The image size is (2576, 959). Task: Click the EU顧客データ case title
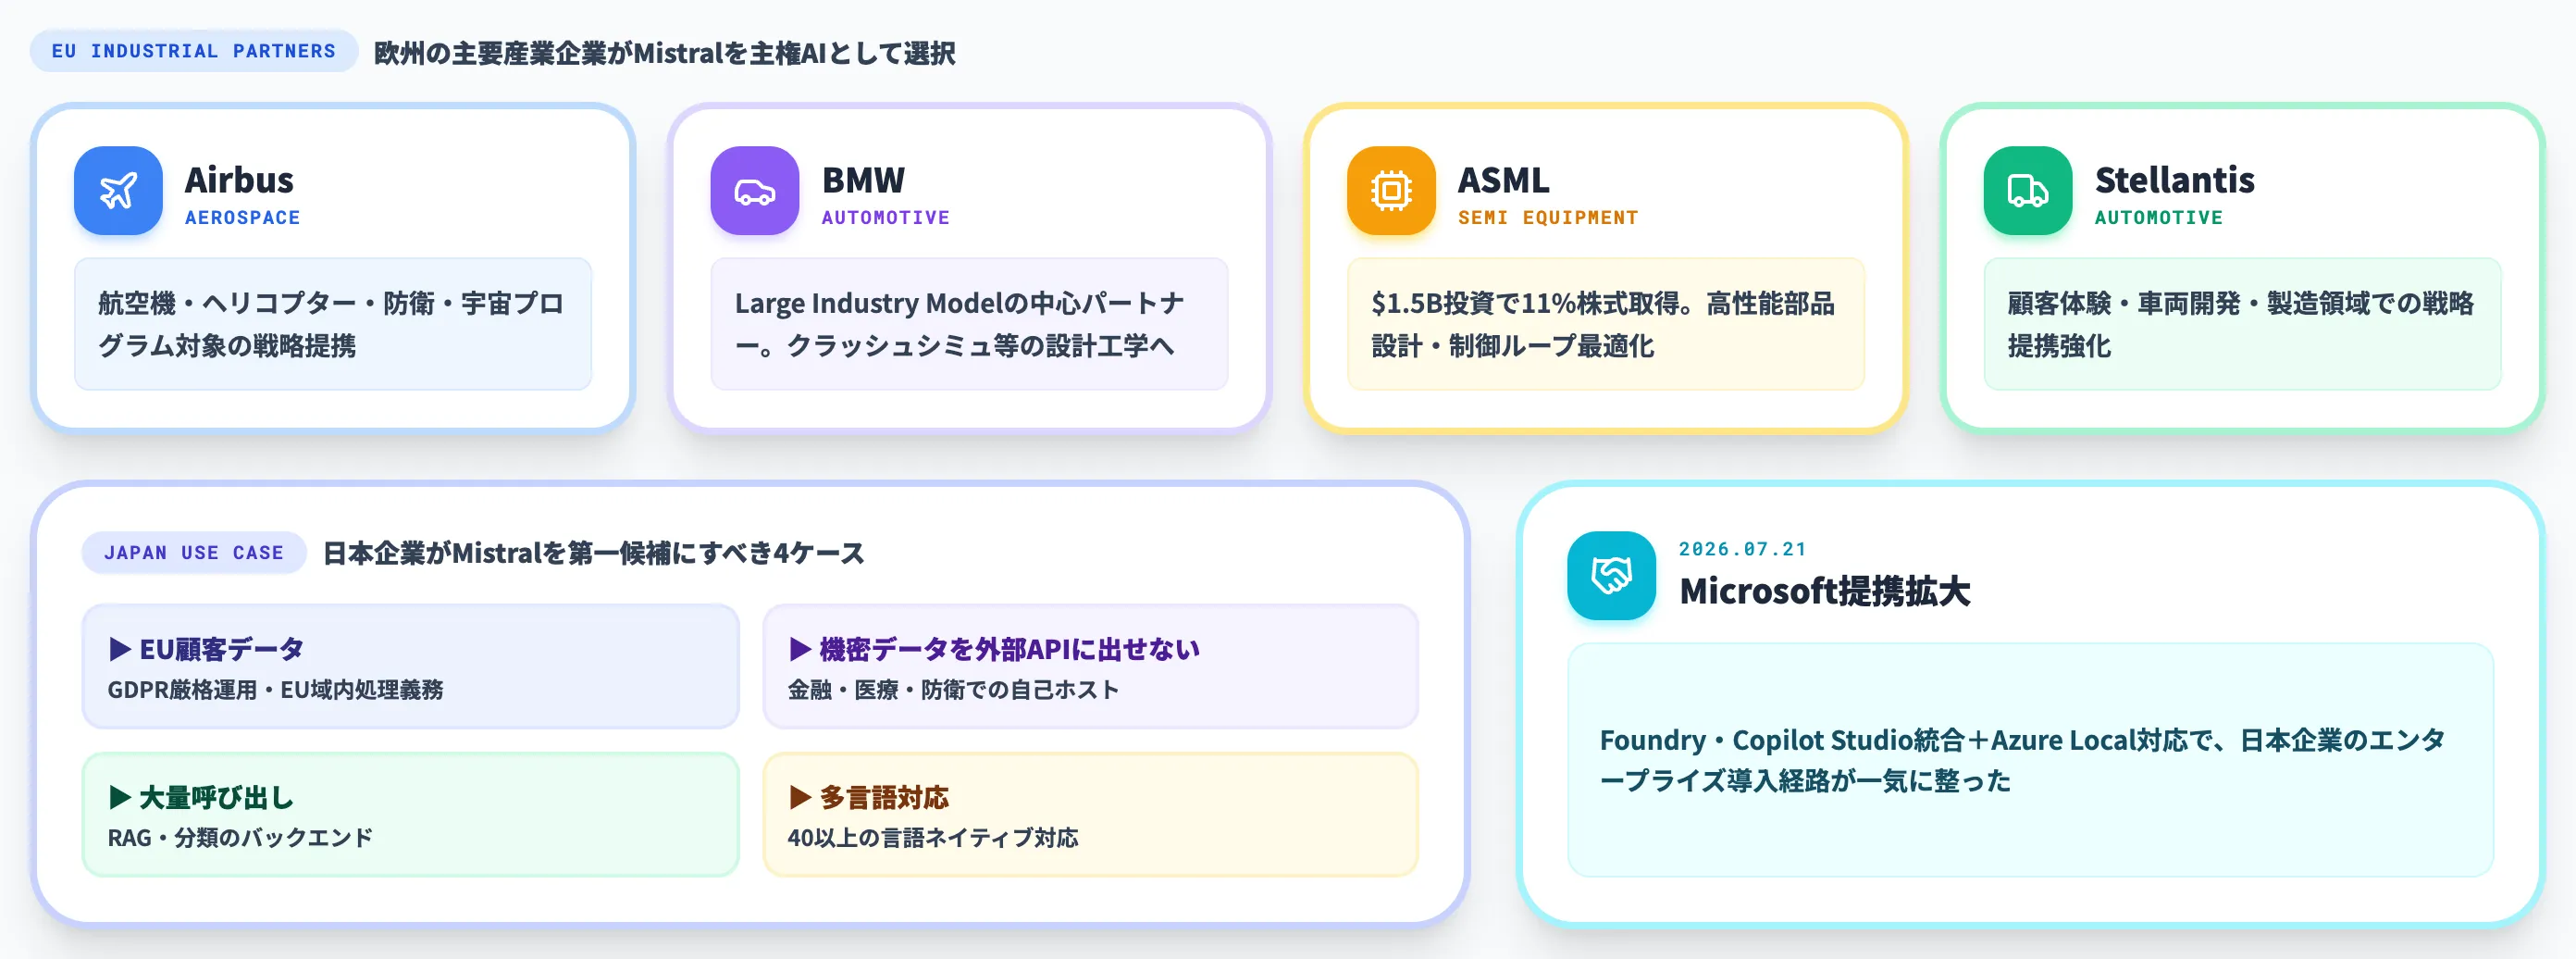(222, 649)
